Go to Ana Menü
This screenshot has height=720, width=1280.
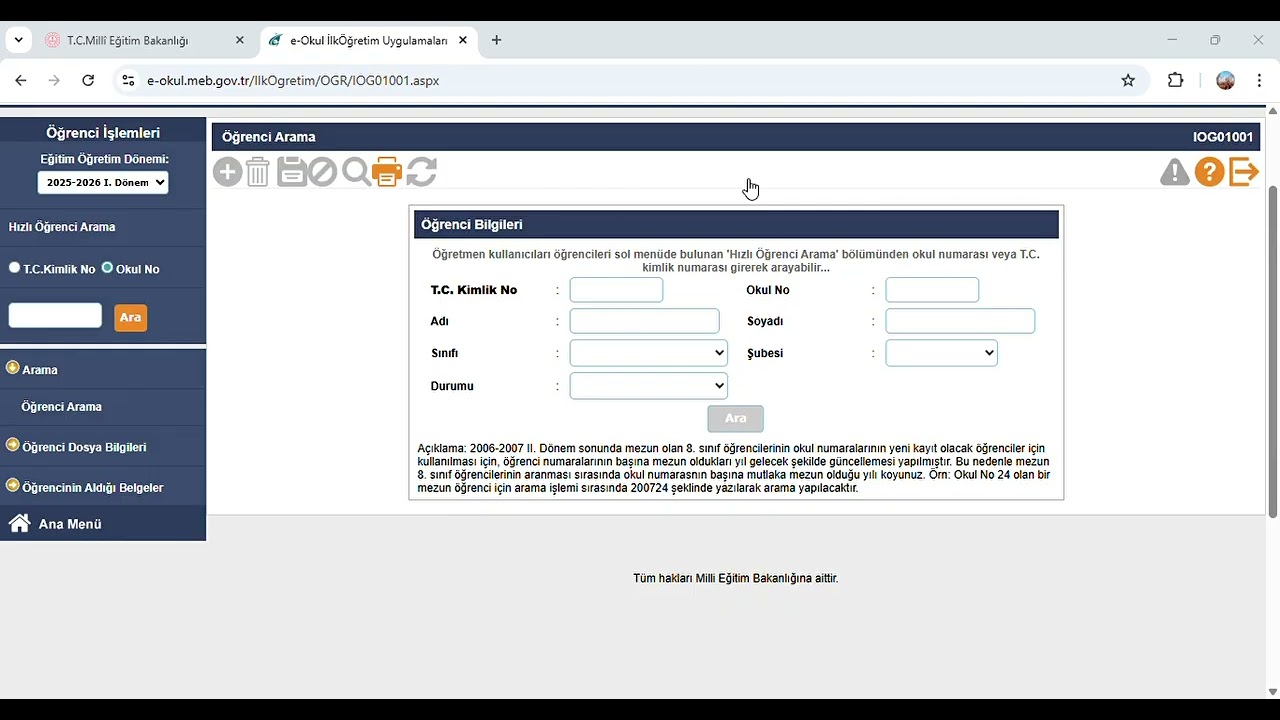pyautogui.click(x=70, y=524)
